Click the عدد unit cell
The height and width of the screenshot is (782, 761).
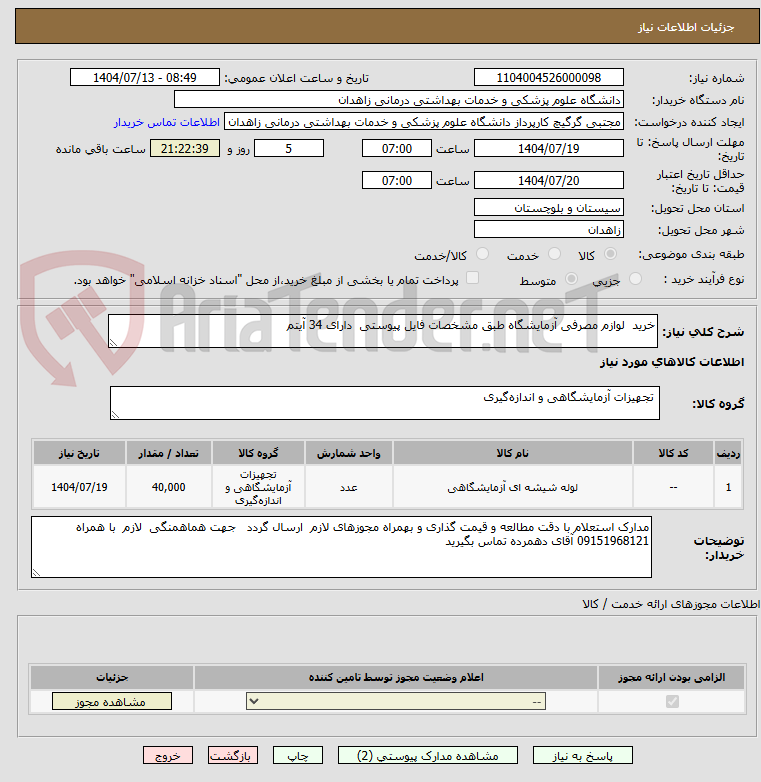tap(349, 487)
